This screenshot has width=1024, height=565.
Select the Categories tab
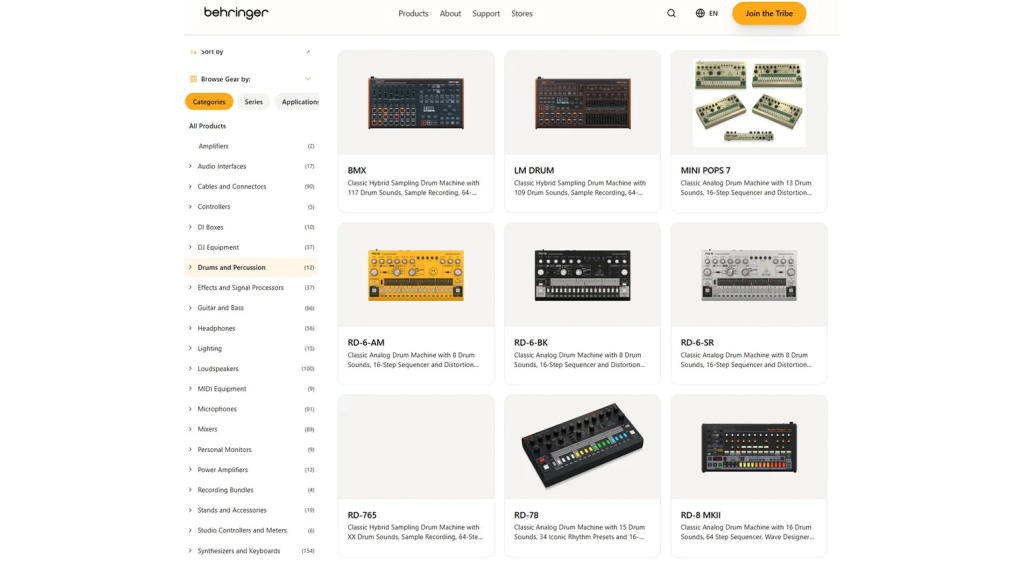[209, 102]
